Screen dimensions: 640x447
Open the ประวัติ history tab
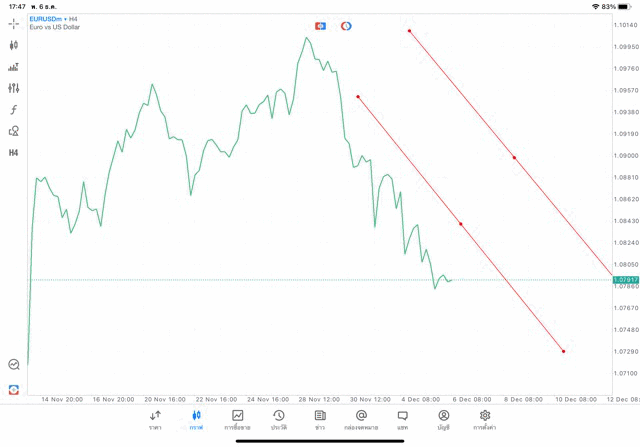pos(279,420)
